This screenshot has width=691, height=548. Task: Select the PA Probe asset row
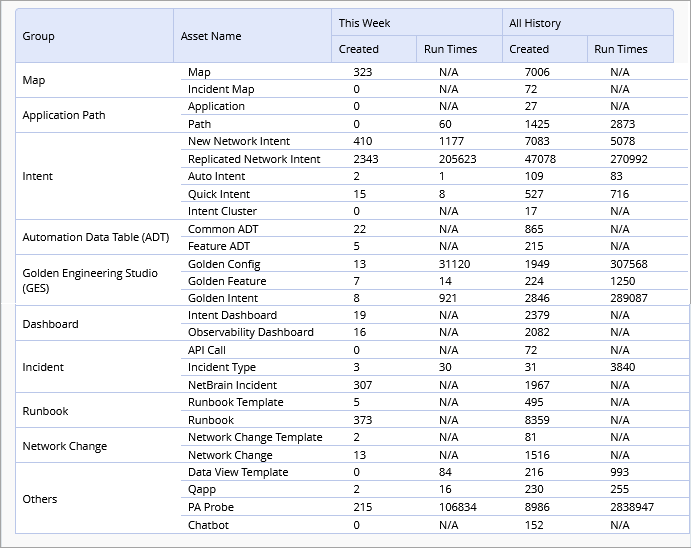[x=212, y=507]
